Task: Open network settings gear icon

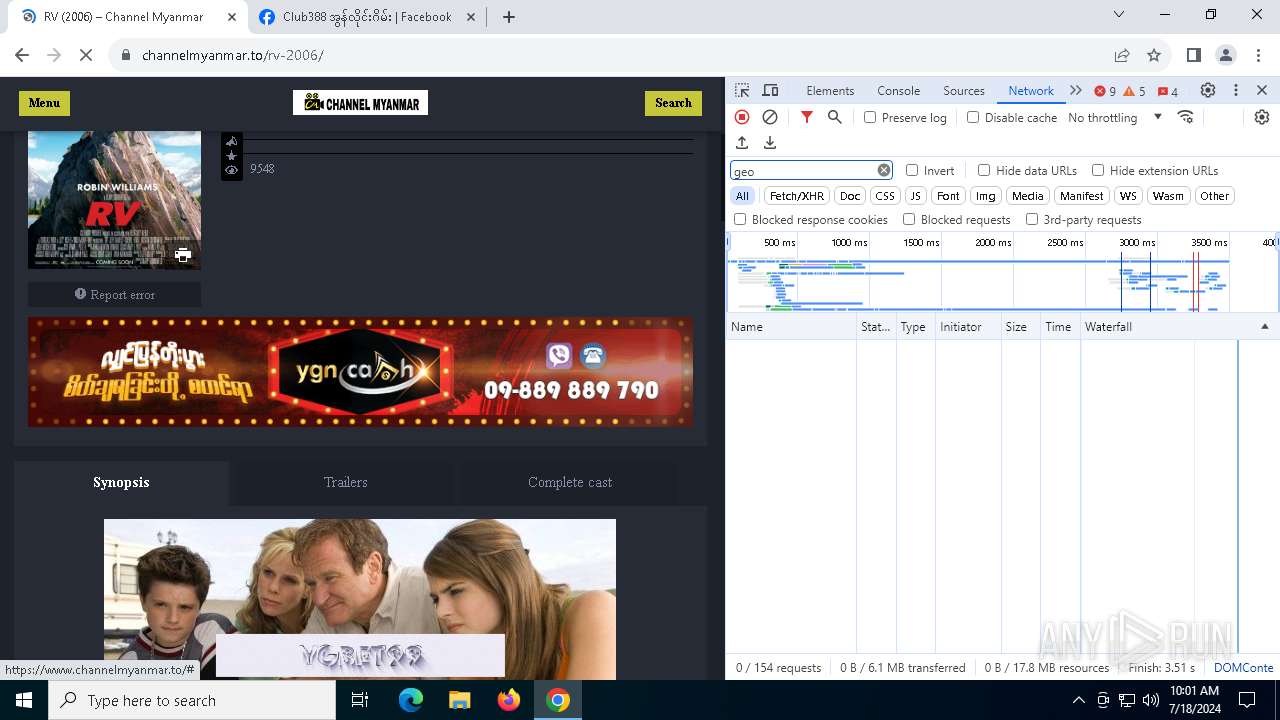Action: pyautogui.click(x=1262, y=117)
